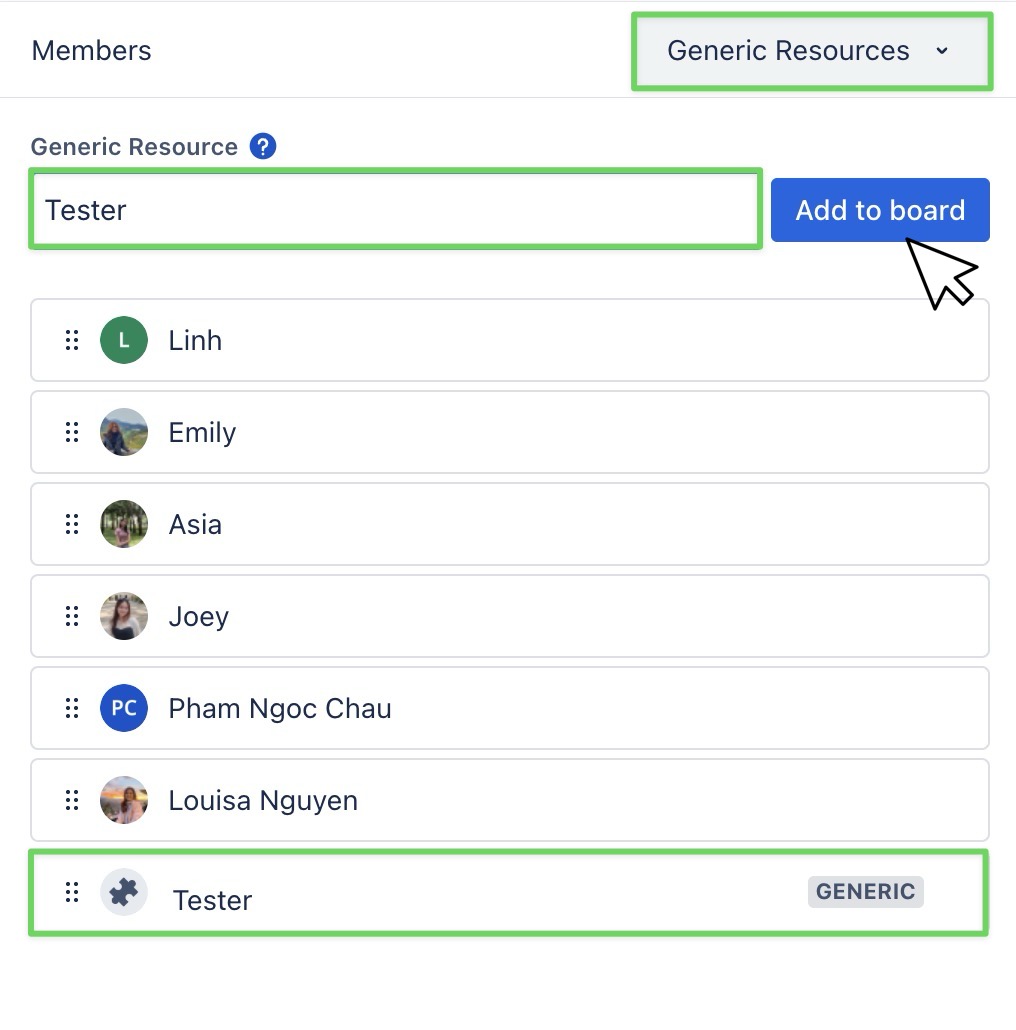Click Louisa Nguyen's profile photo
The image size is (1016, 1030).
tap(124, 800)
